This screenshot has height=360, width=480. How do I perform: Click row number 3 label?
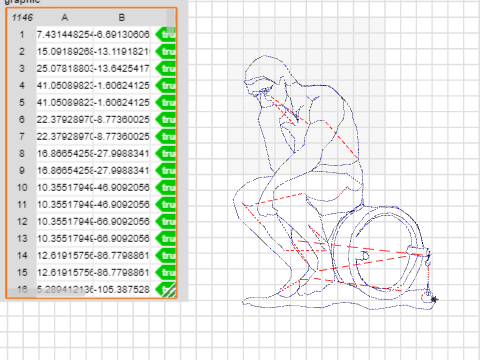pyautogui.click(x=22, y=68)
